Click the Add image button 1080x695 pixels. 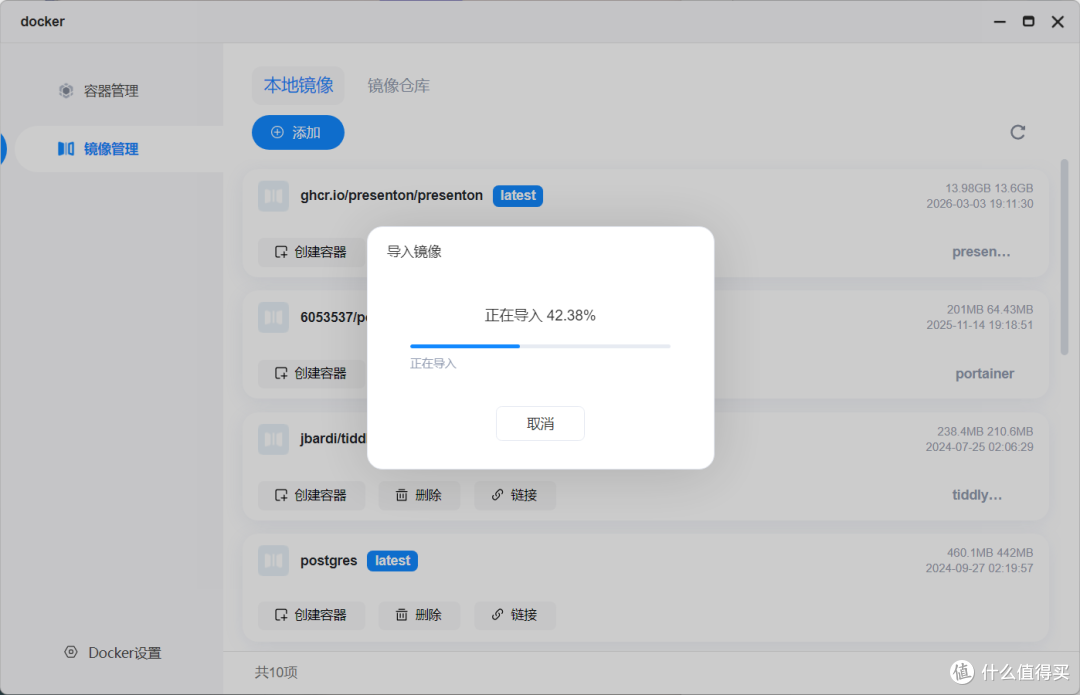[298, 132]
